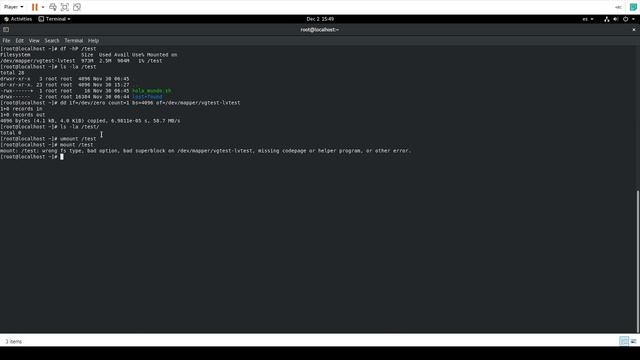Open the Player dropdown menu
Screen dimensions: 640x360
pos(13,7)
